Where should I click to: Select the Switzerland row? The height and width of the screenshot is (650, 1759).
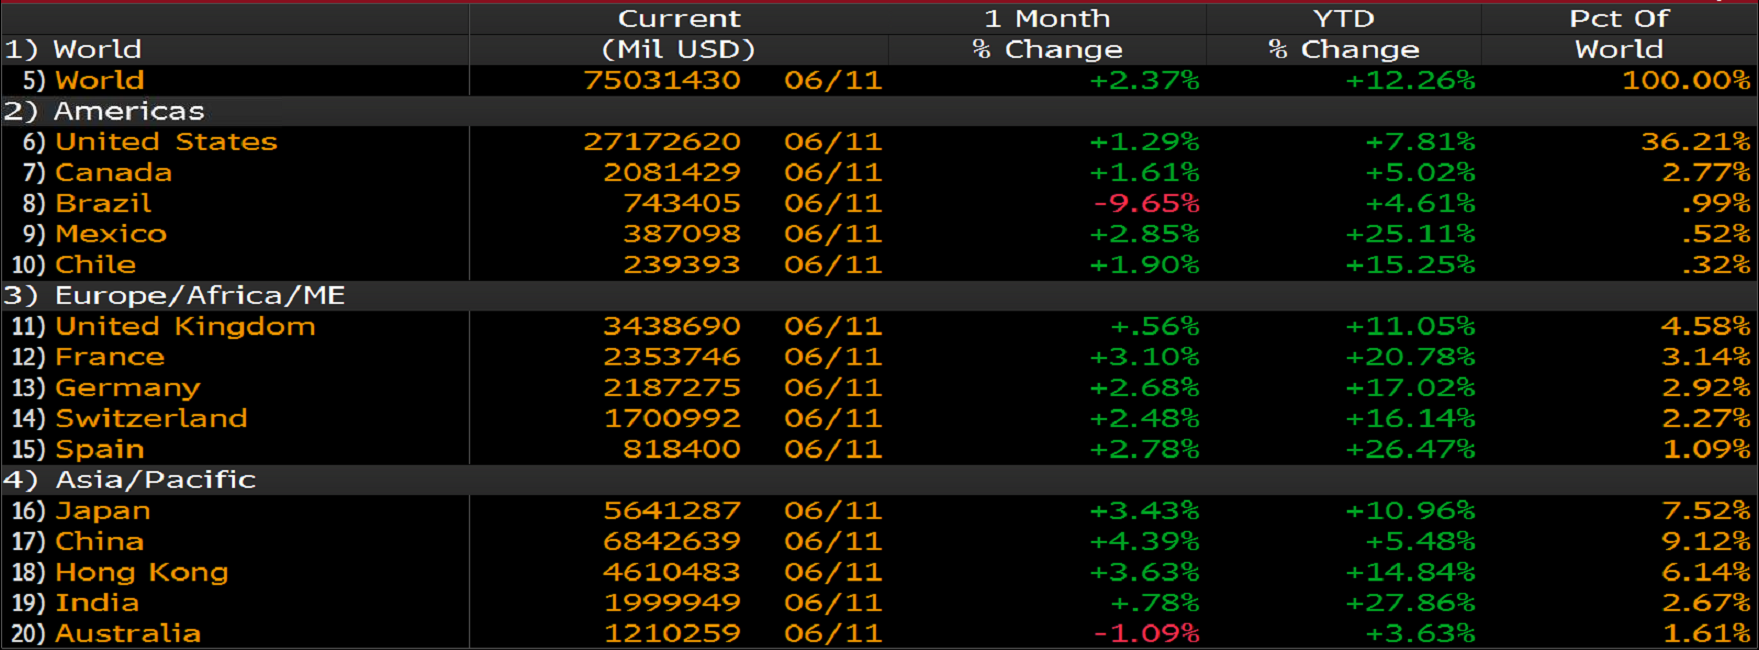pos(151,418)
